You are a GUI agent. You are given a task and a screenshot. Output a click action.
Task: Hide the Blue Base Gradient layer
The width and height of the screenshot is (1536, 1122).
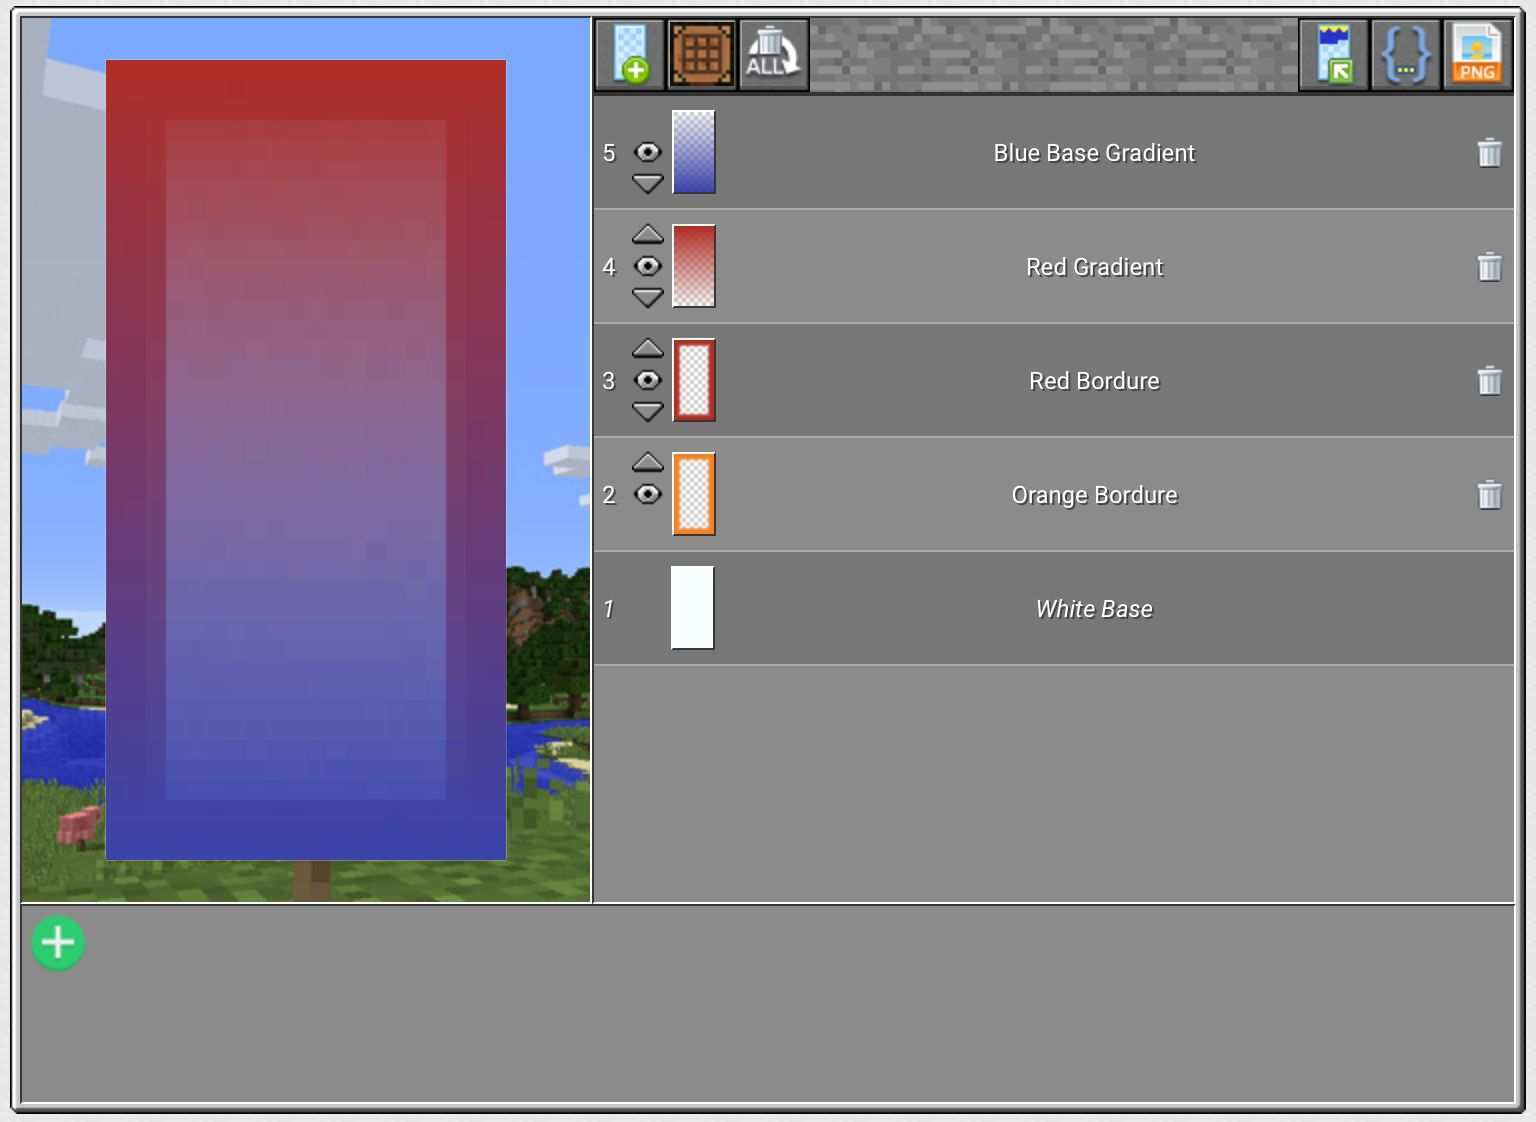648,152
